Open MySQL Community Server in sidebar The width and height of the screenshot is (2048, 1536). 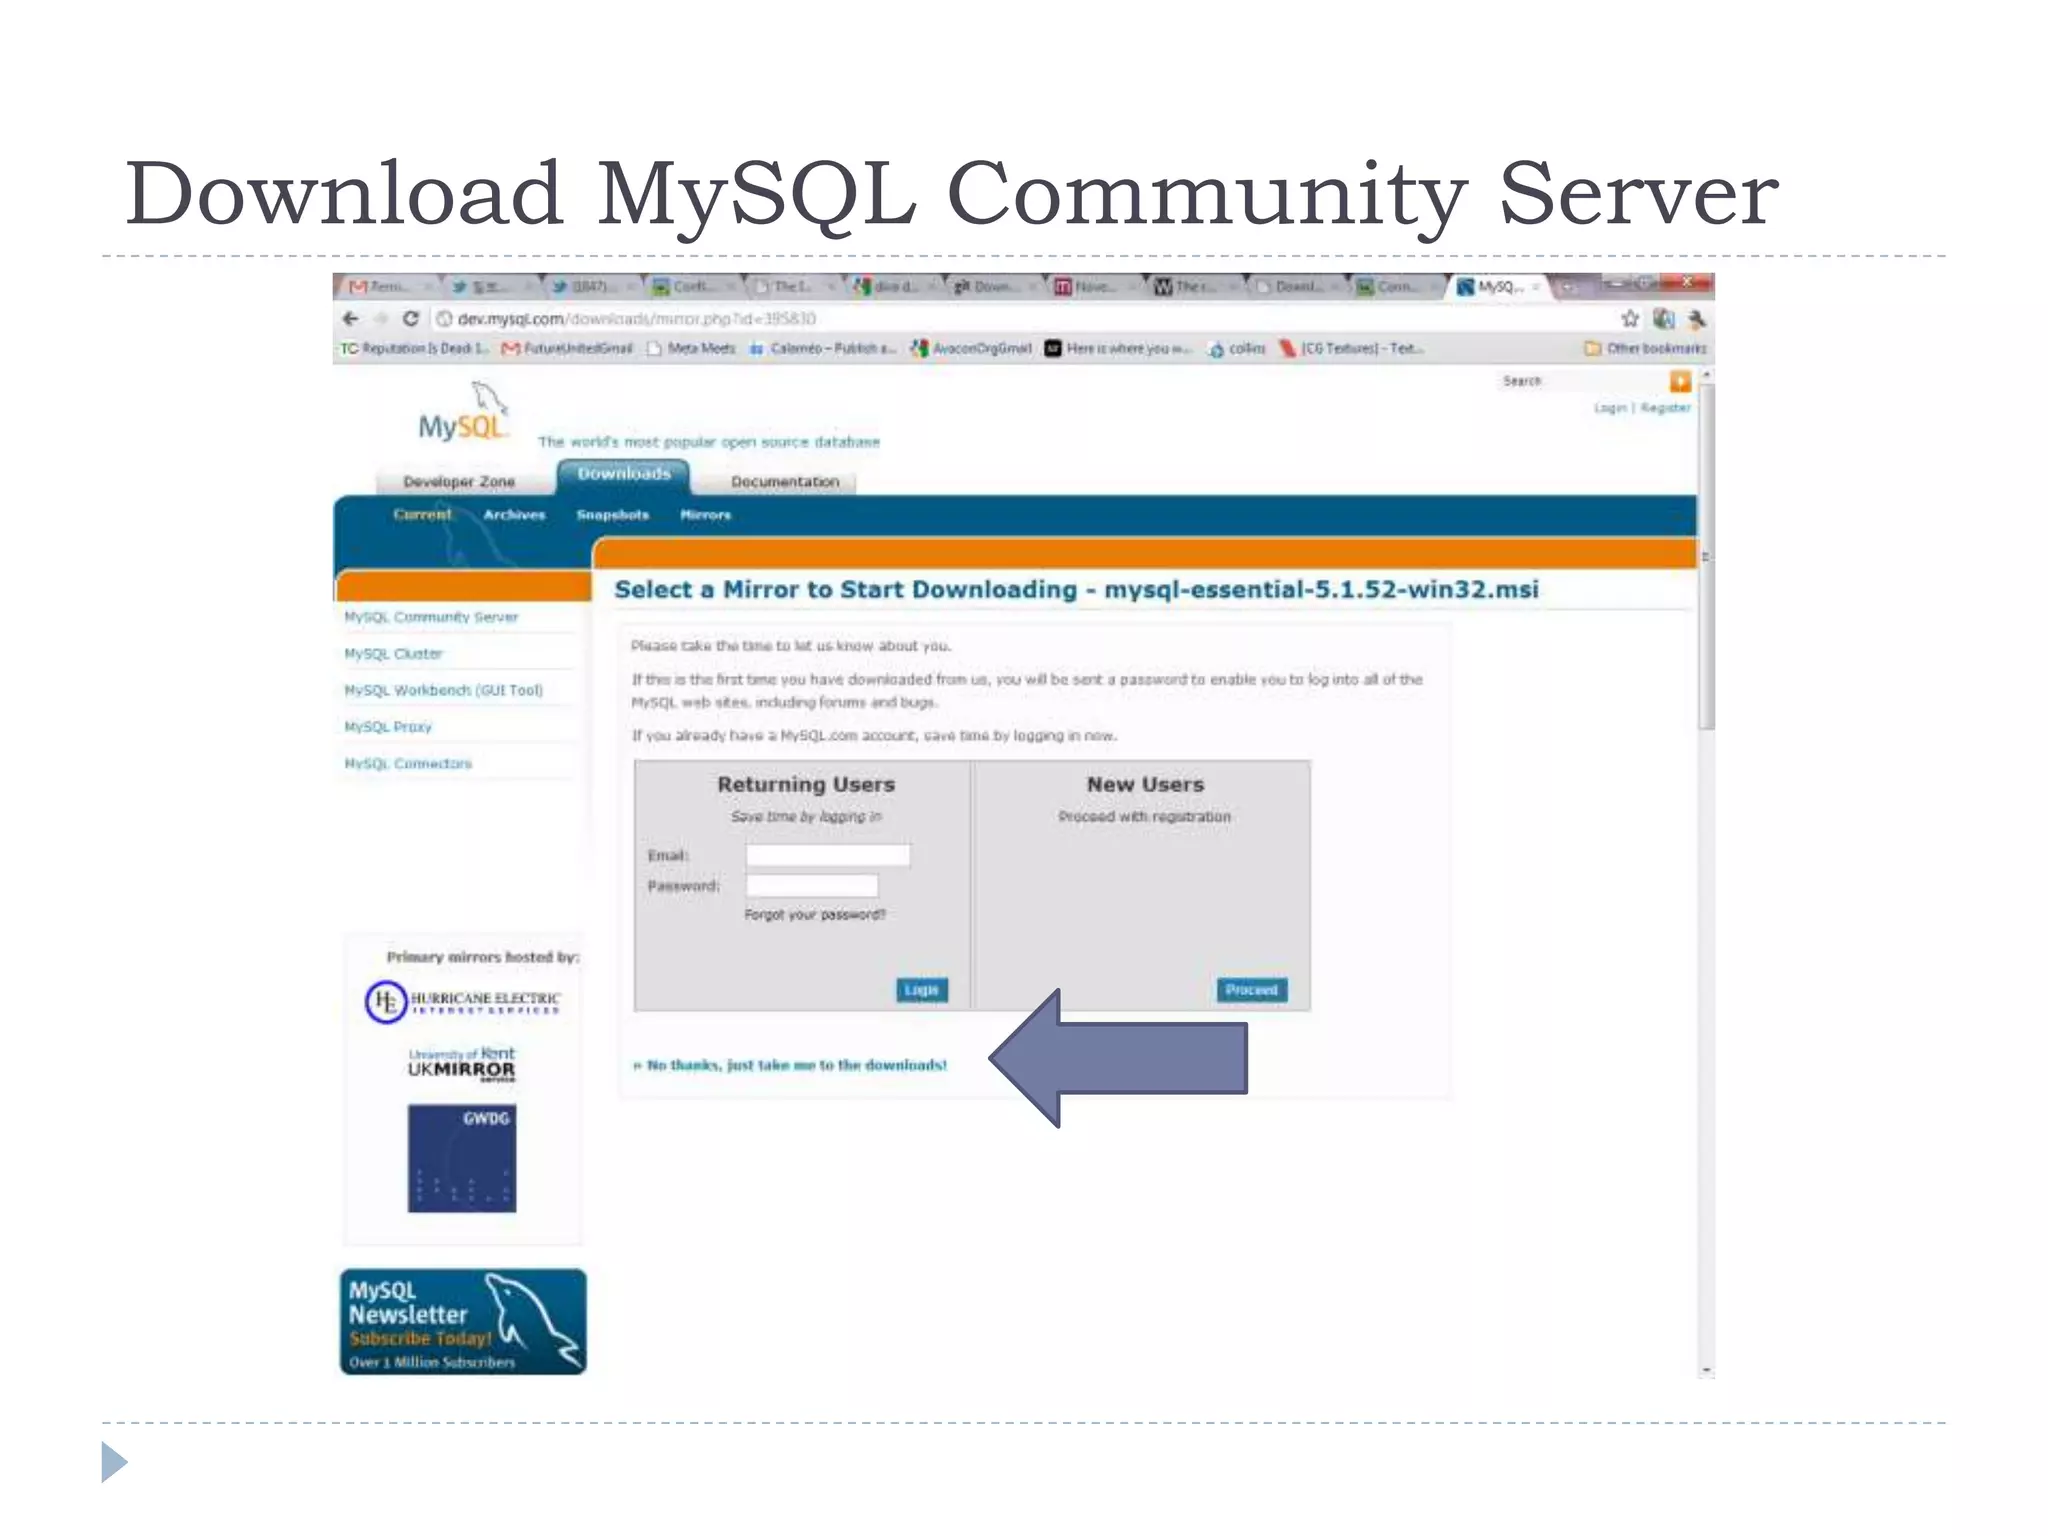[x=431, y=617]
